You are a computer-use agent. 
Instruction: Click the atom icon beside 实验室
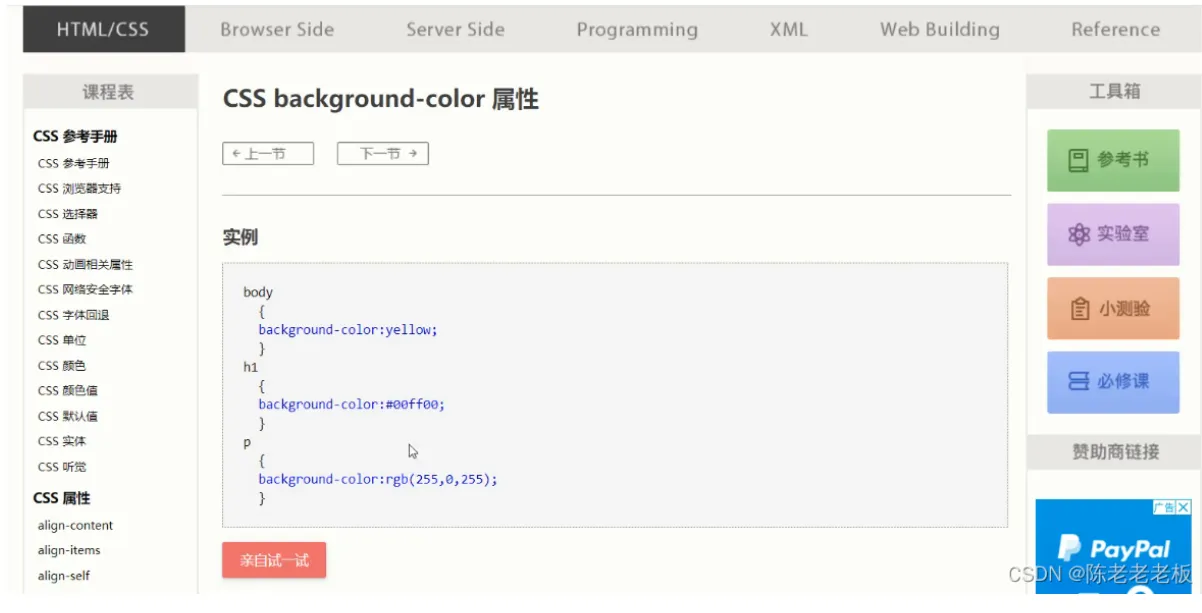[1078, 234]
